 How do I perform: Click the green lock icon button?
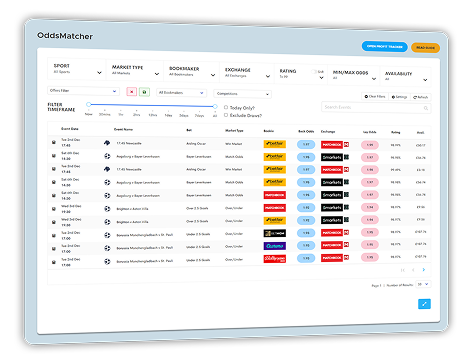click(144, 92)
